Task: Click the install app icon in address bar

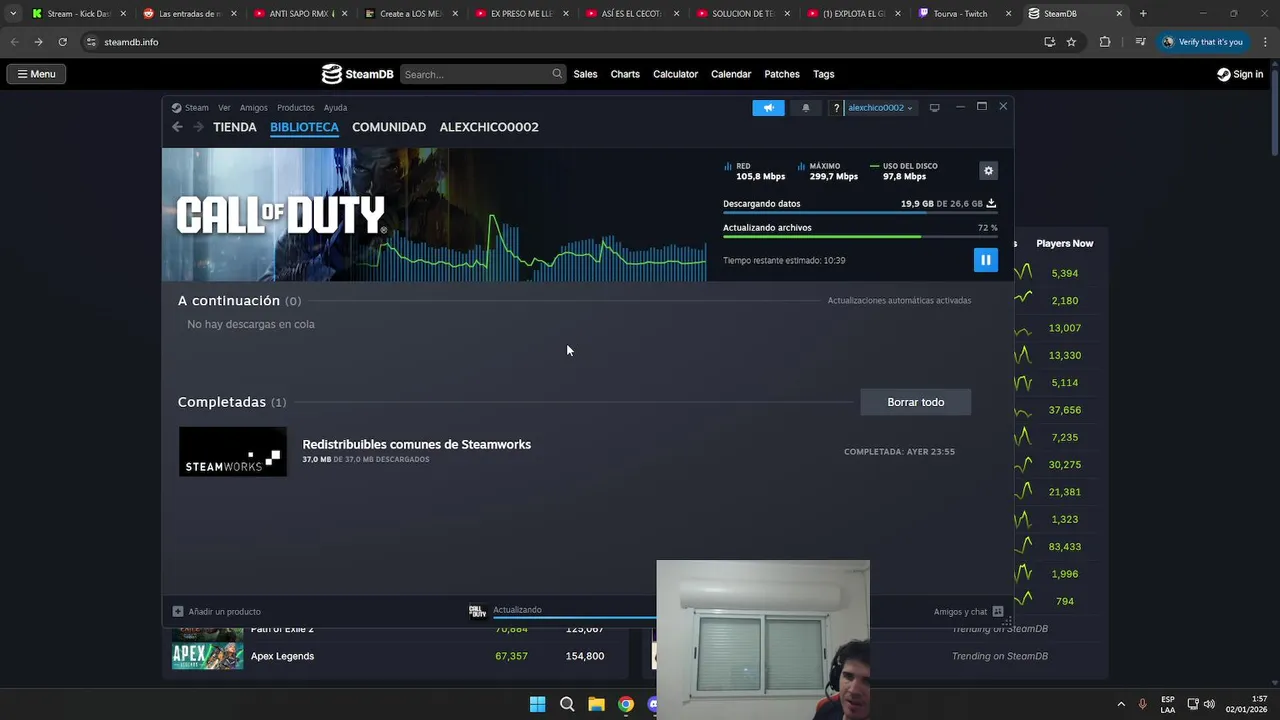Action: point(1049,42)
